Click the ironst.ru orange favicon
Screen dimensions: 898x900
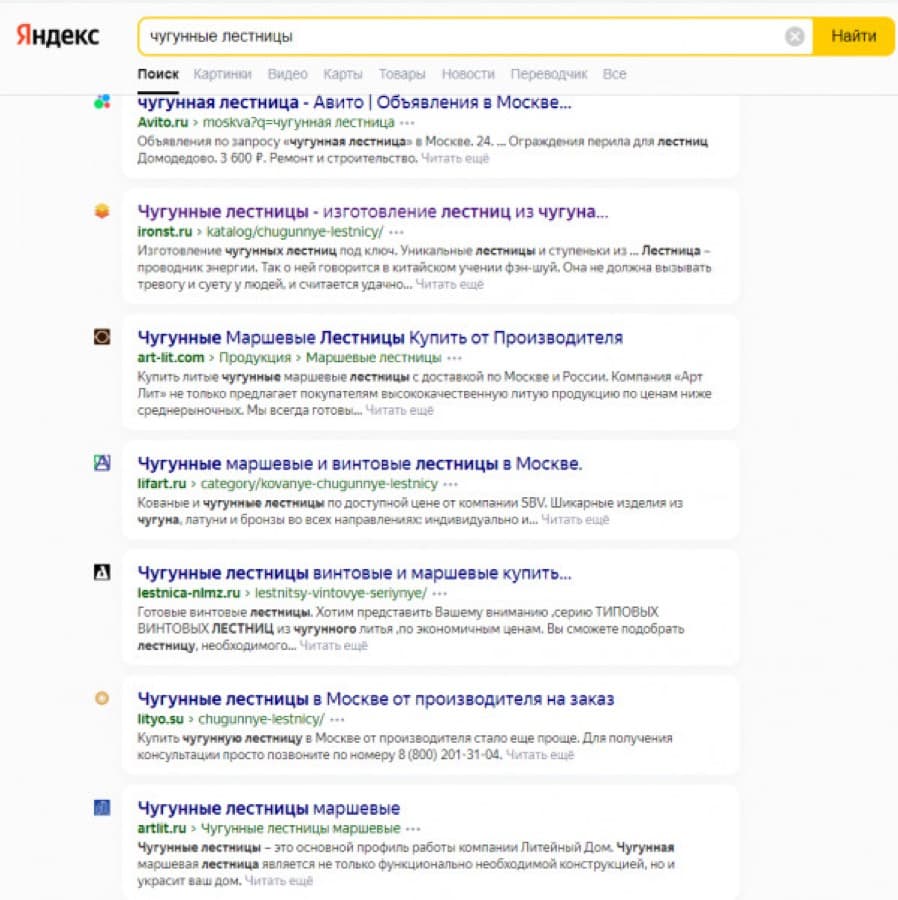click(x=102, y=211)
